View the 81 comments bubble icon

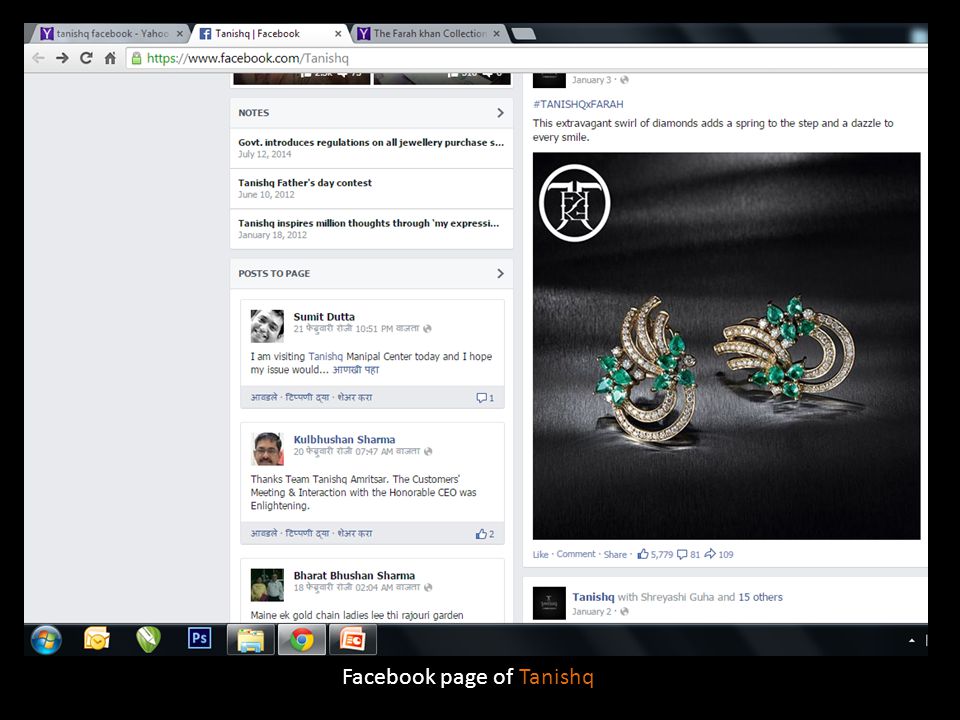pos(682,554)
